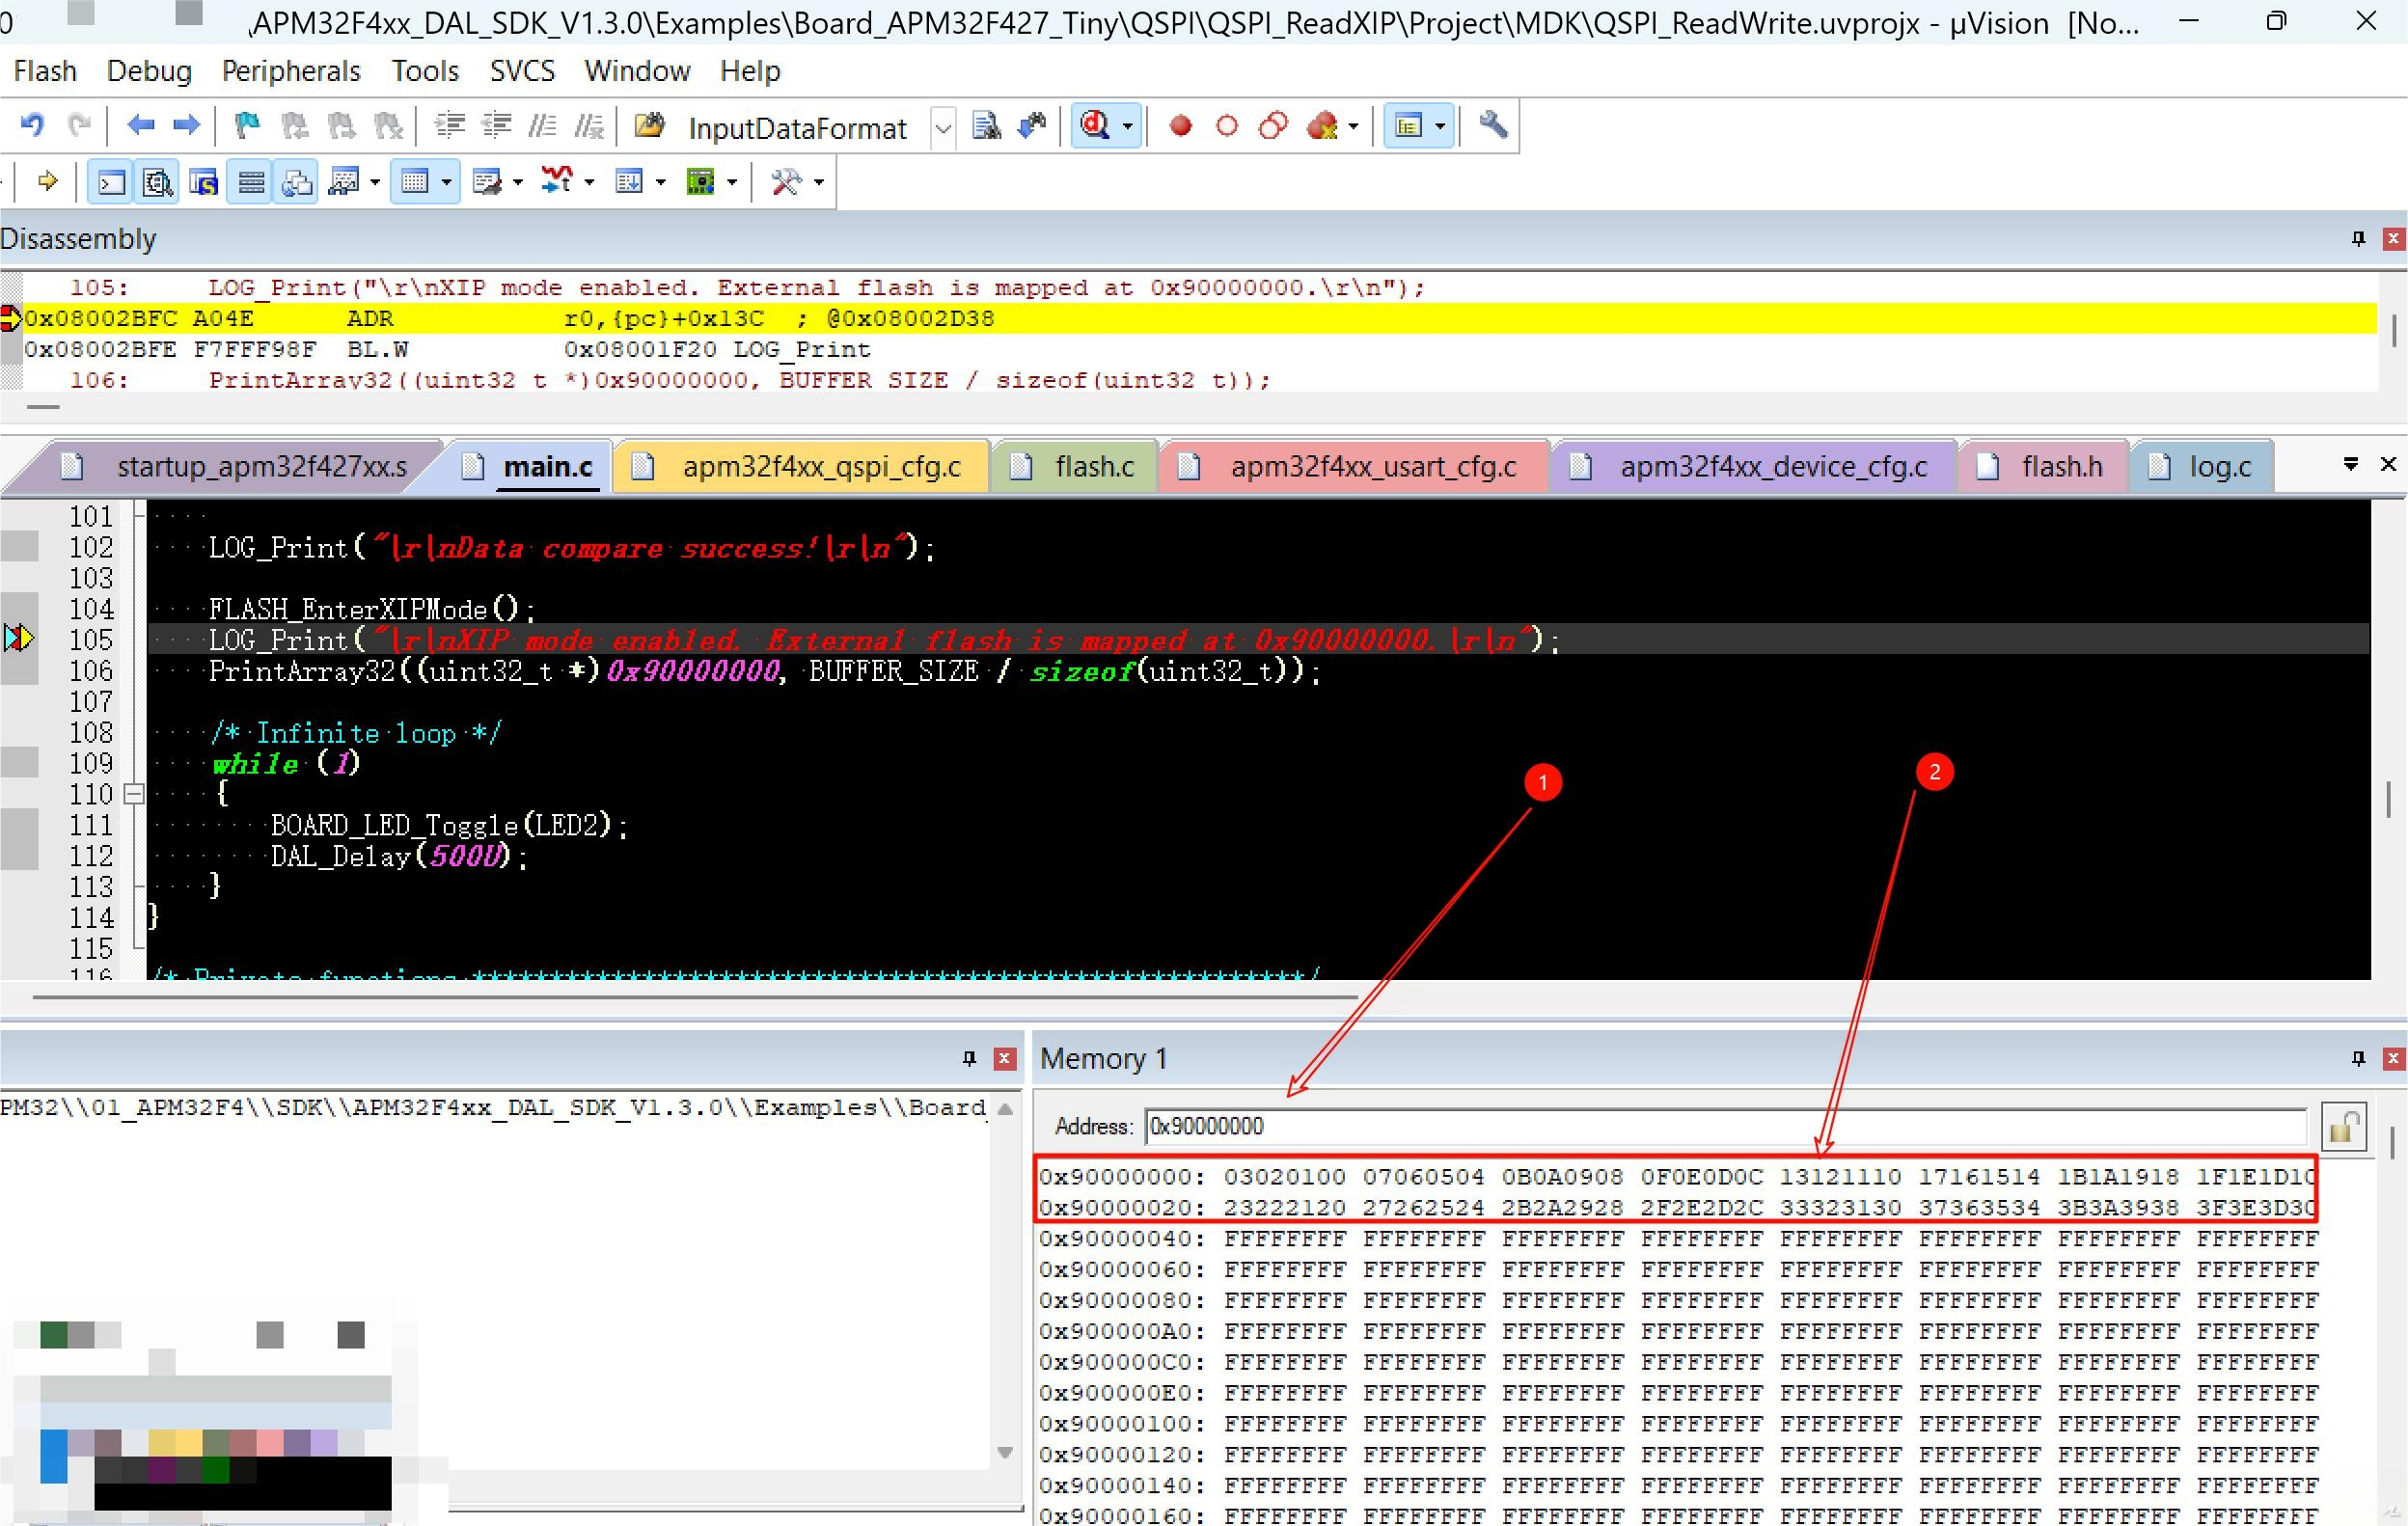
Task: Close the Disassembly panel
Action: 2392,238
